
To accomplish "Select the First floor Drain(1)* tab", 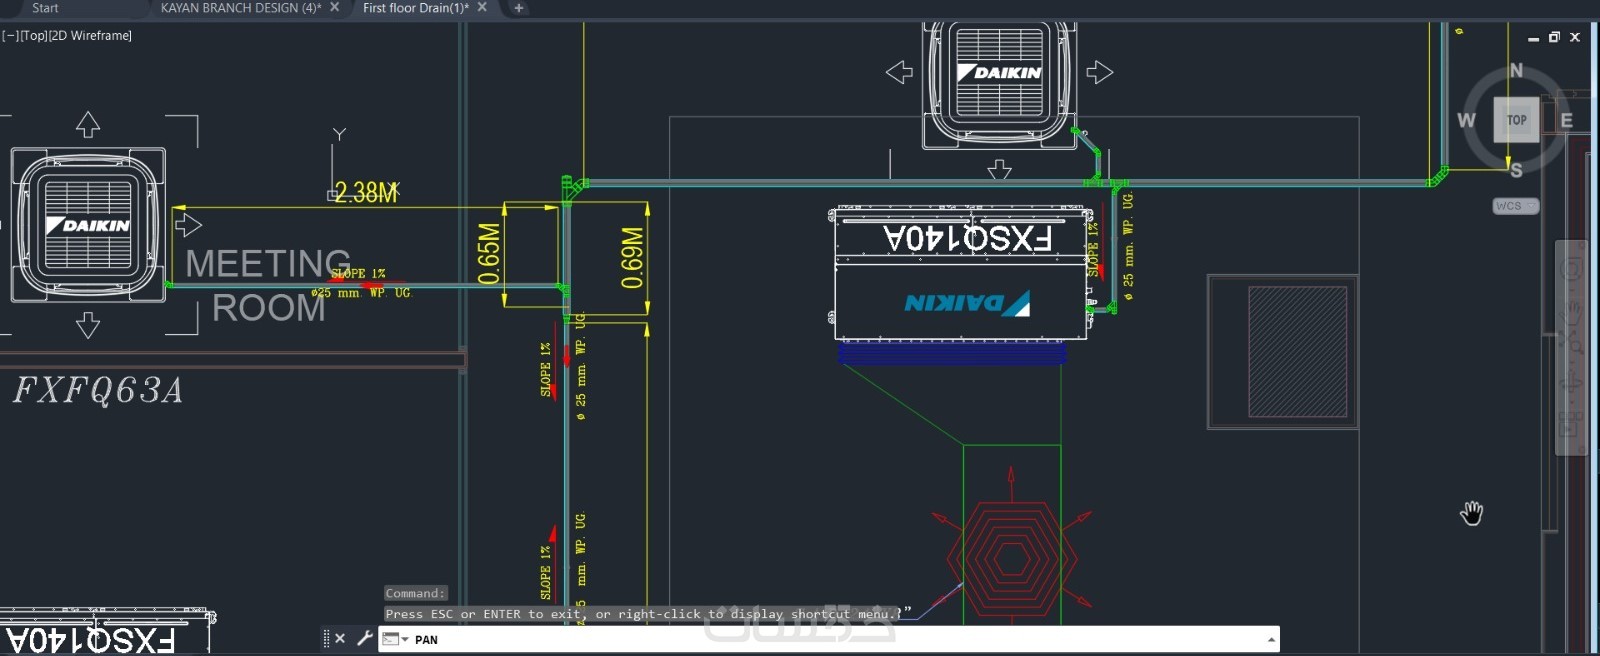I will coord(416,8).
